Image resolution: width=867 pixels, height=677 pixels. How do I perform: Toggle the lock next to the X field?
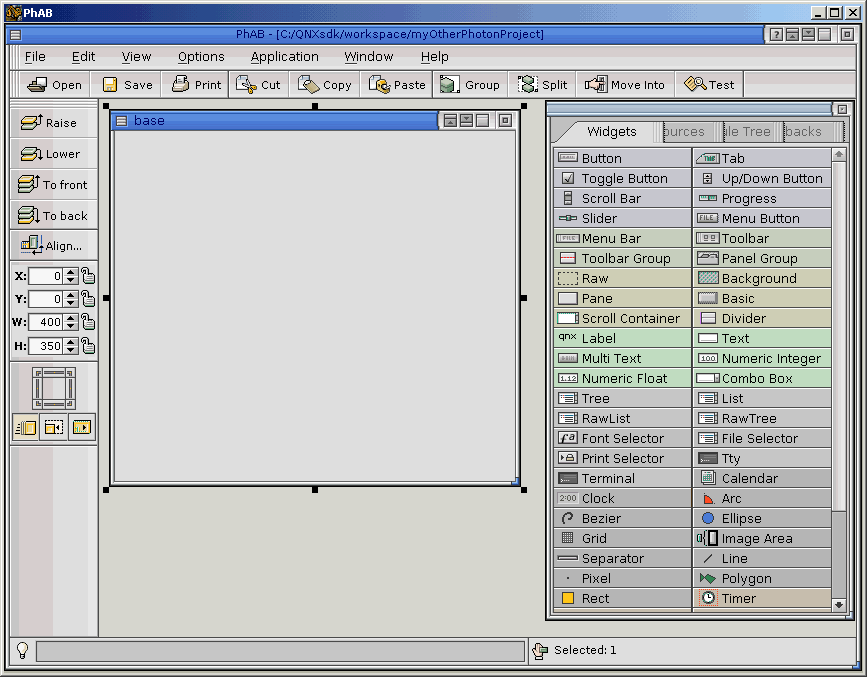tap(88, 276)
